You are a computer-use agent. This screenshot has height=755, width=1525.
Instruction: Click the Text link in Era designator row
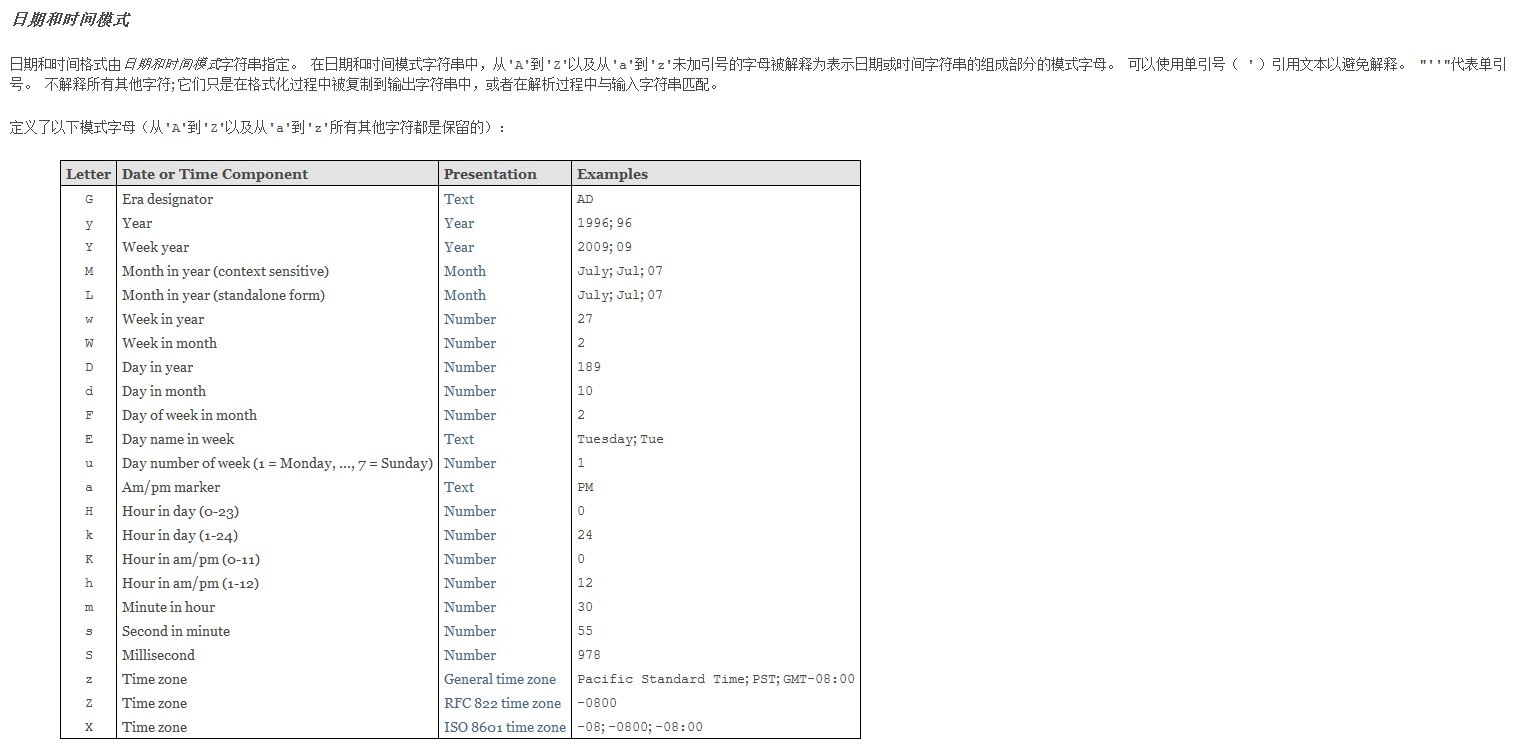click(459, 199)
